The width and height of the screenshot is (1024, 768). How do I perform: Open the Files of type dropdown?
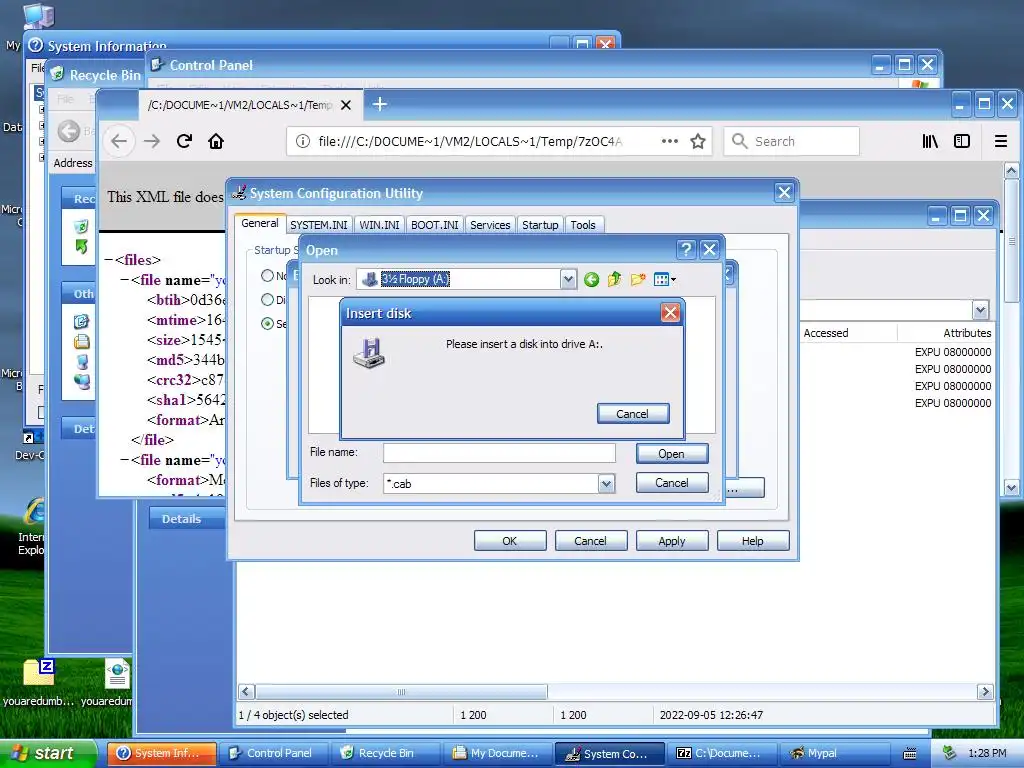[x=606, y=484]
